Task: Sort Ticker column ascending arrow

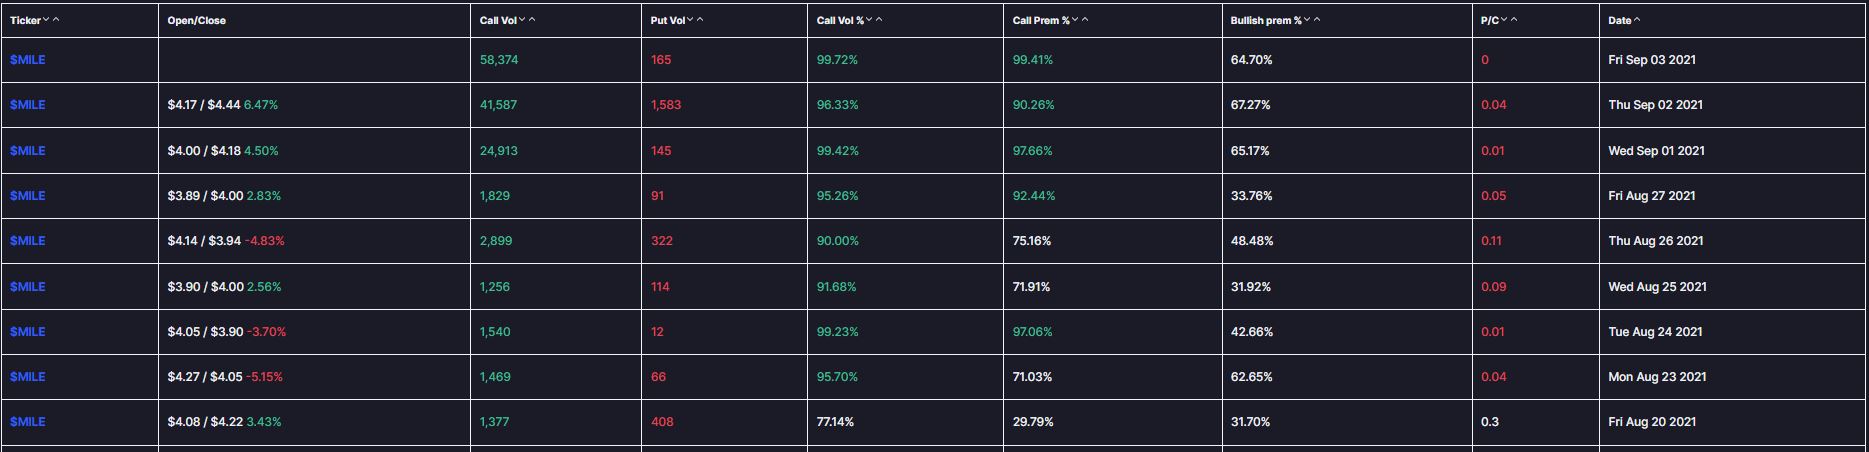Action: (56, 20)
